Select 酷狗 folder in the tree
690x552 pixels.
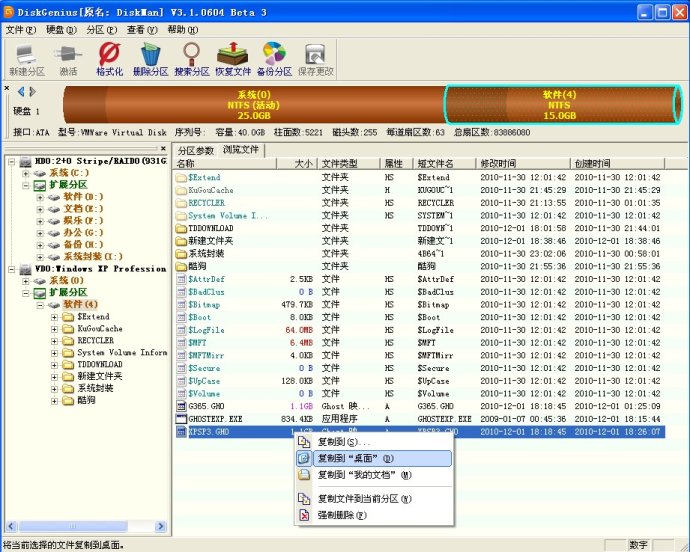tap(86, 400)
